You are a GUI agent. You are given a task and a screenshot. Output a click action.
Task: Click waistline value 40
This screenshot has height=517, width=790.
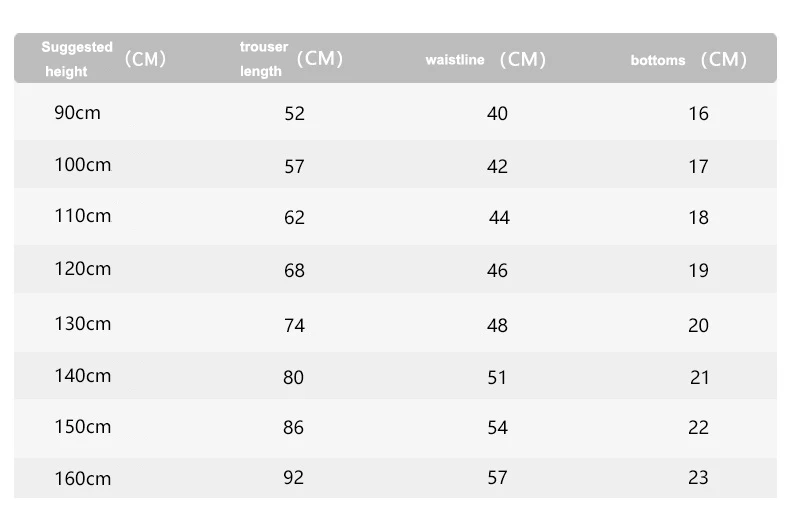(x=497, y=114)
